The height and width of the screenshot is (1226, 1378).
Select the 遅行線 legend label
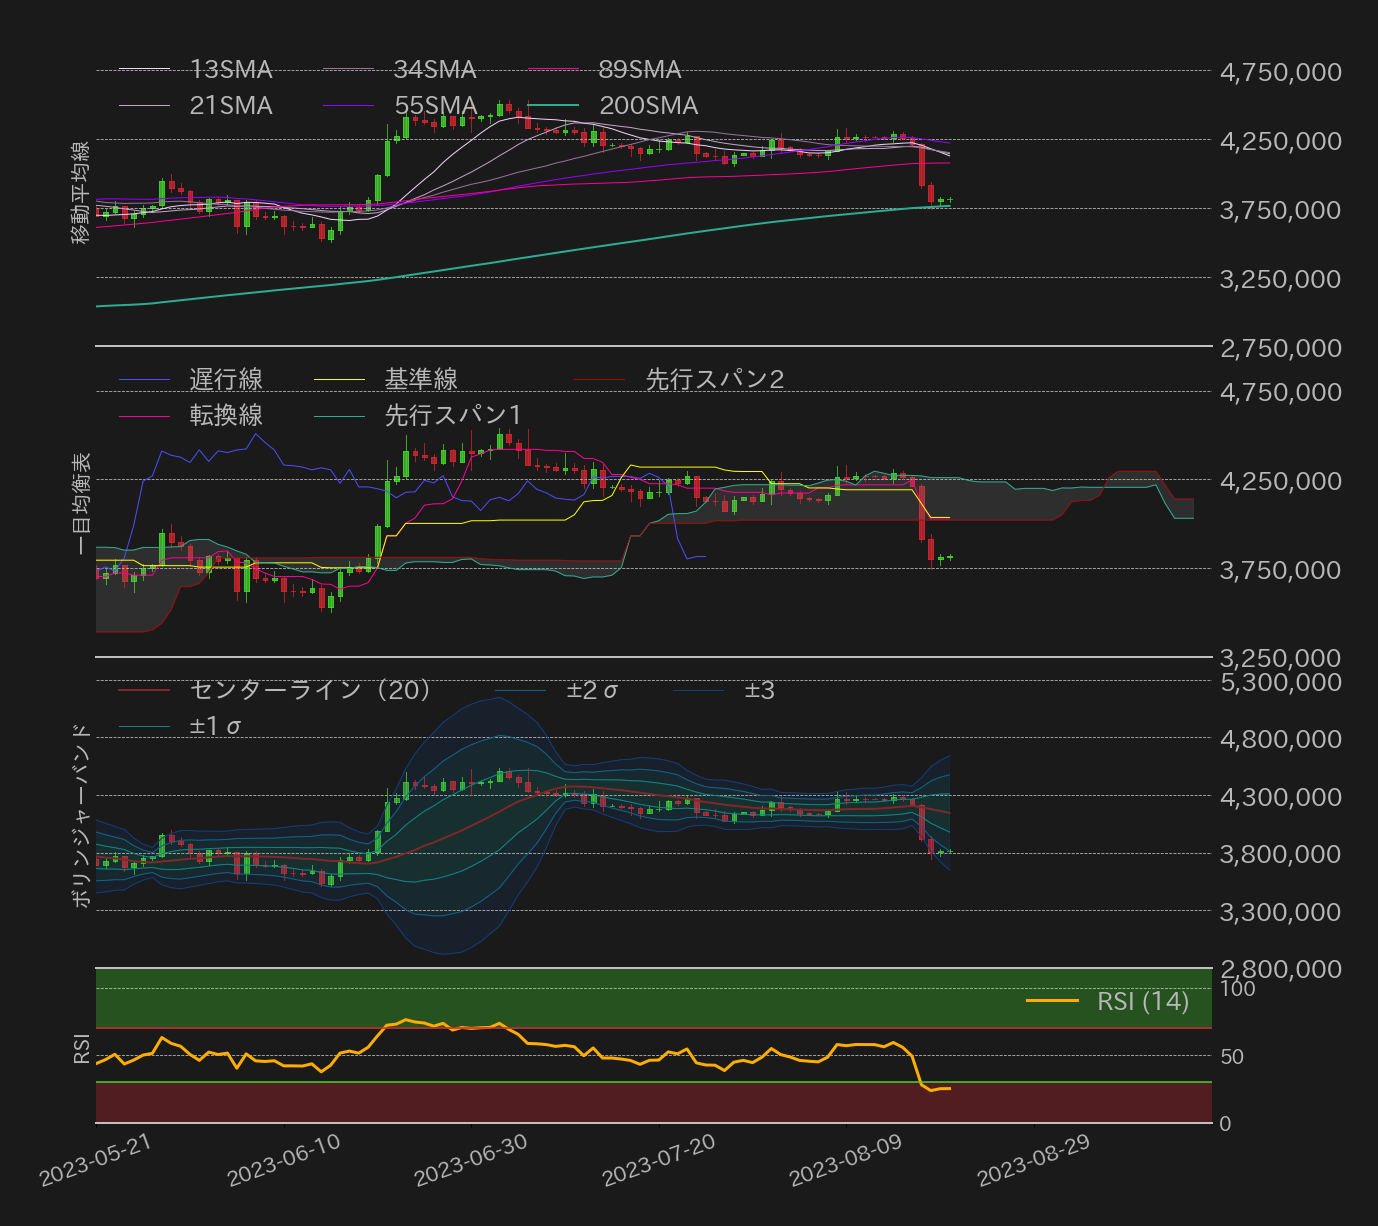pyautogui.click(x=226, y=379)
